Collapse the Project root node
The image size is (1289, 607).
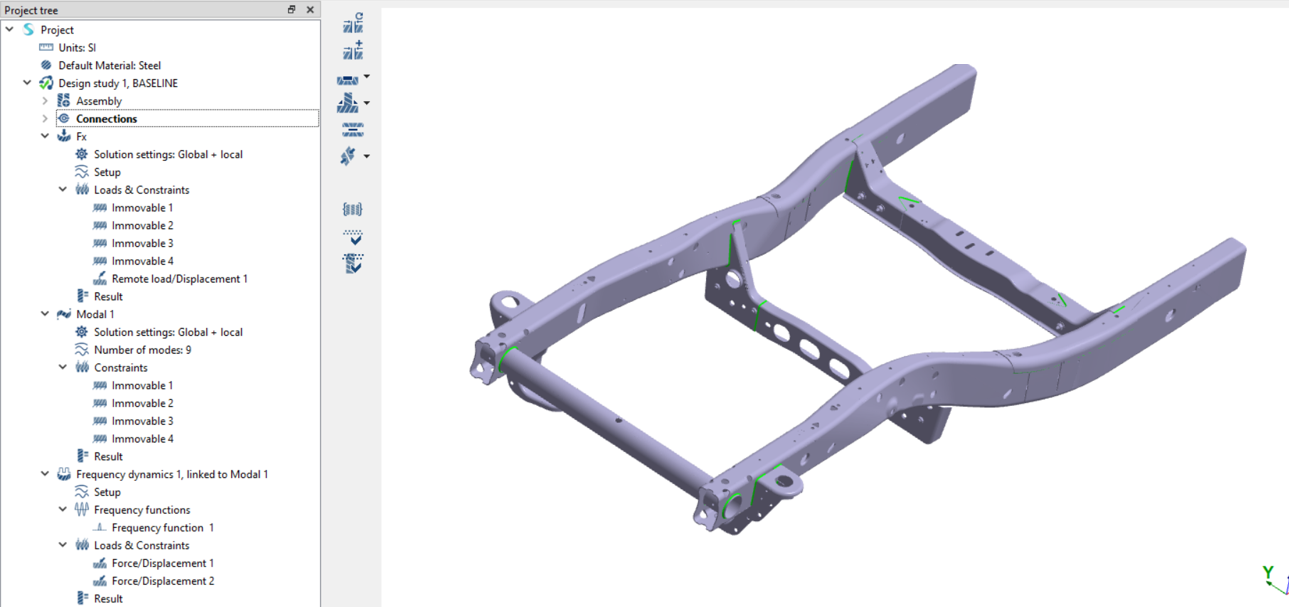coord(10,30)
